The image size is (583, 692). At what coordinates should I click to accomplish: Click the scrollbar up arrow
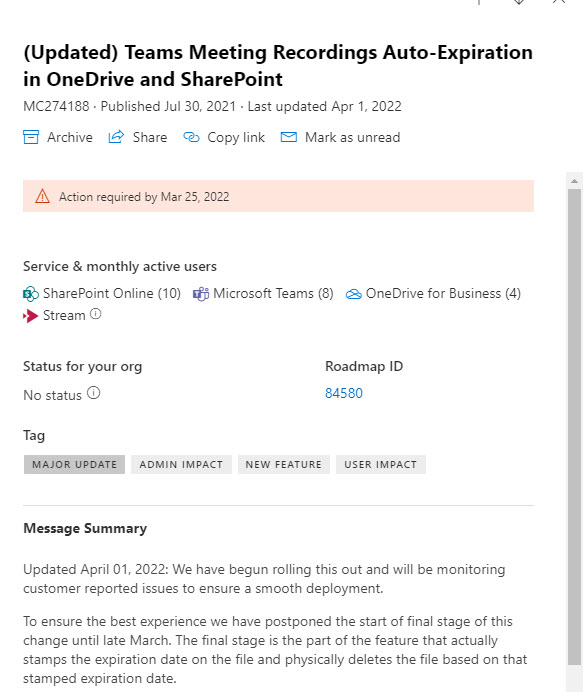pyautogui.click(x=574, y=181)
